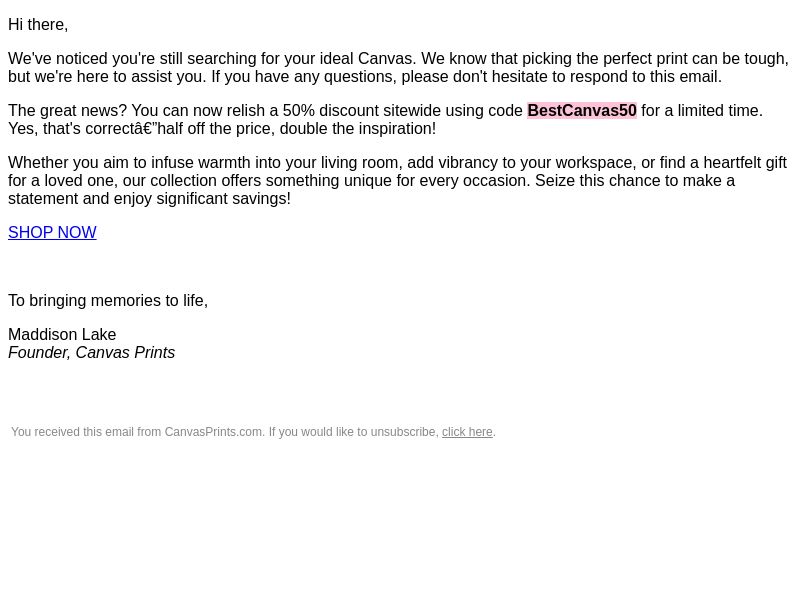The height and width of the screenshot is (600, 800).
Task: Open the SHOP NOW link
Action: (52, 232)
